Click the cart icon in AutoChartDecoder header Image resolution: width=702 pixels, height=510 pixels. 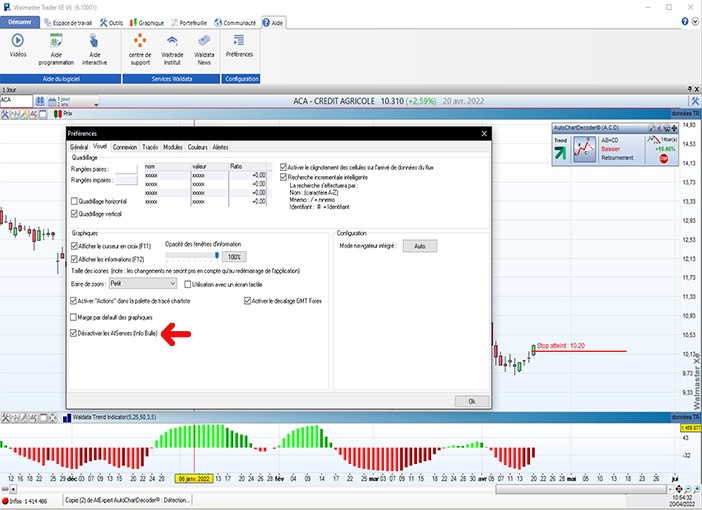(x=667, y=128)
